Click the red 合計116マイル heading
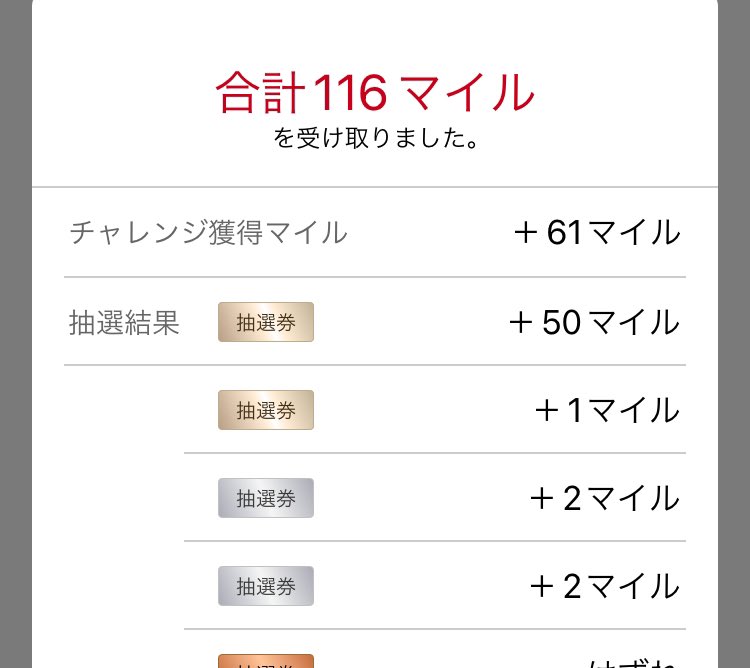The height and width of the screenshot is (668, 750). pyautogui.click(x=375, y=92)
